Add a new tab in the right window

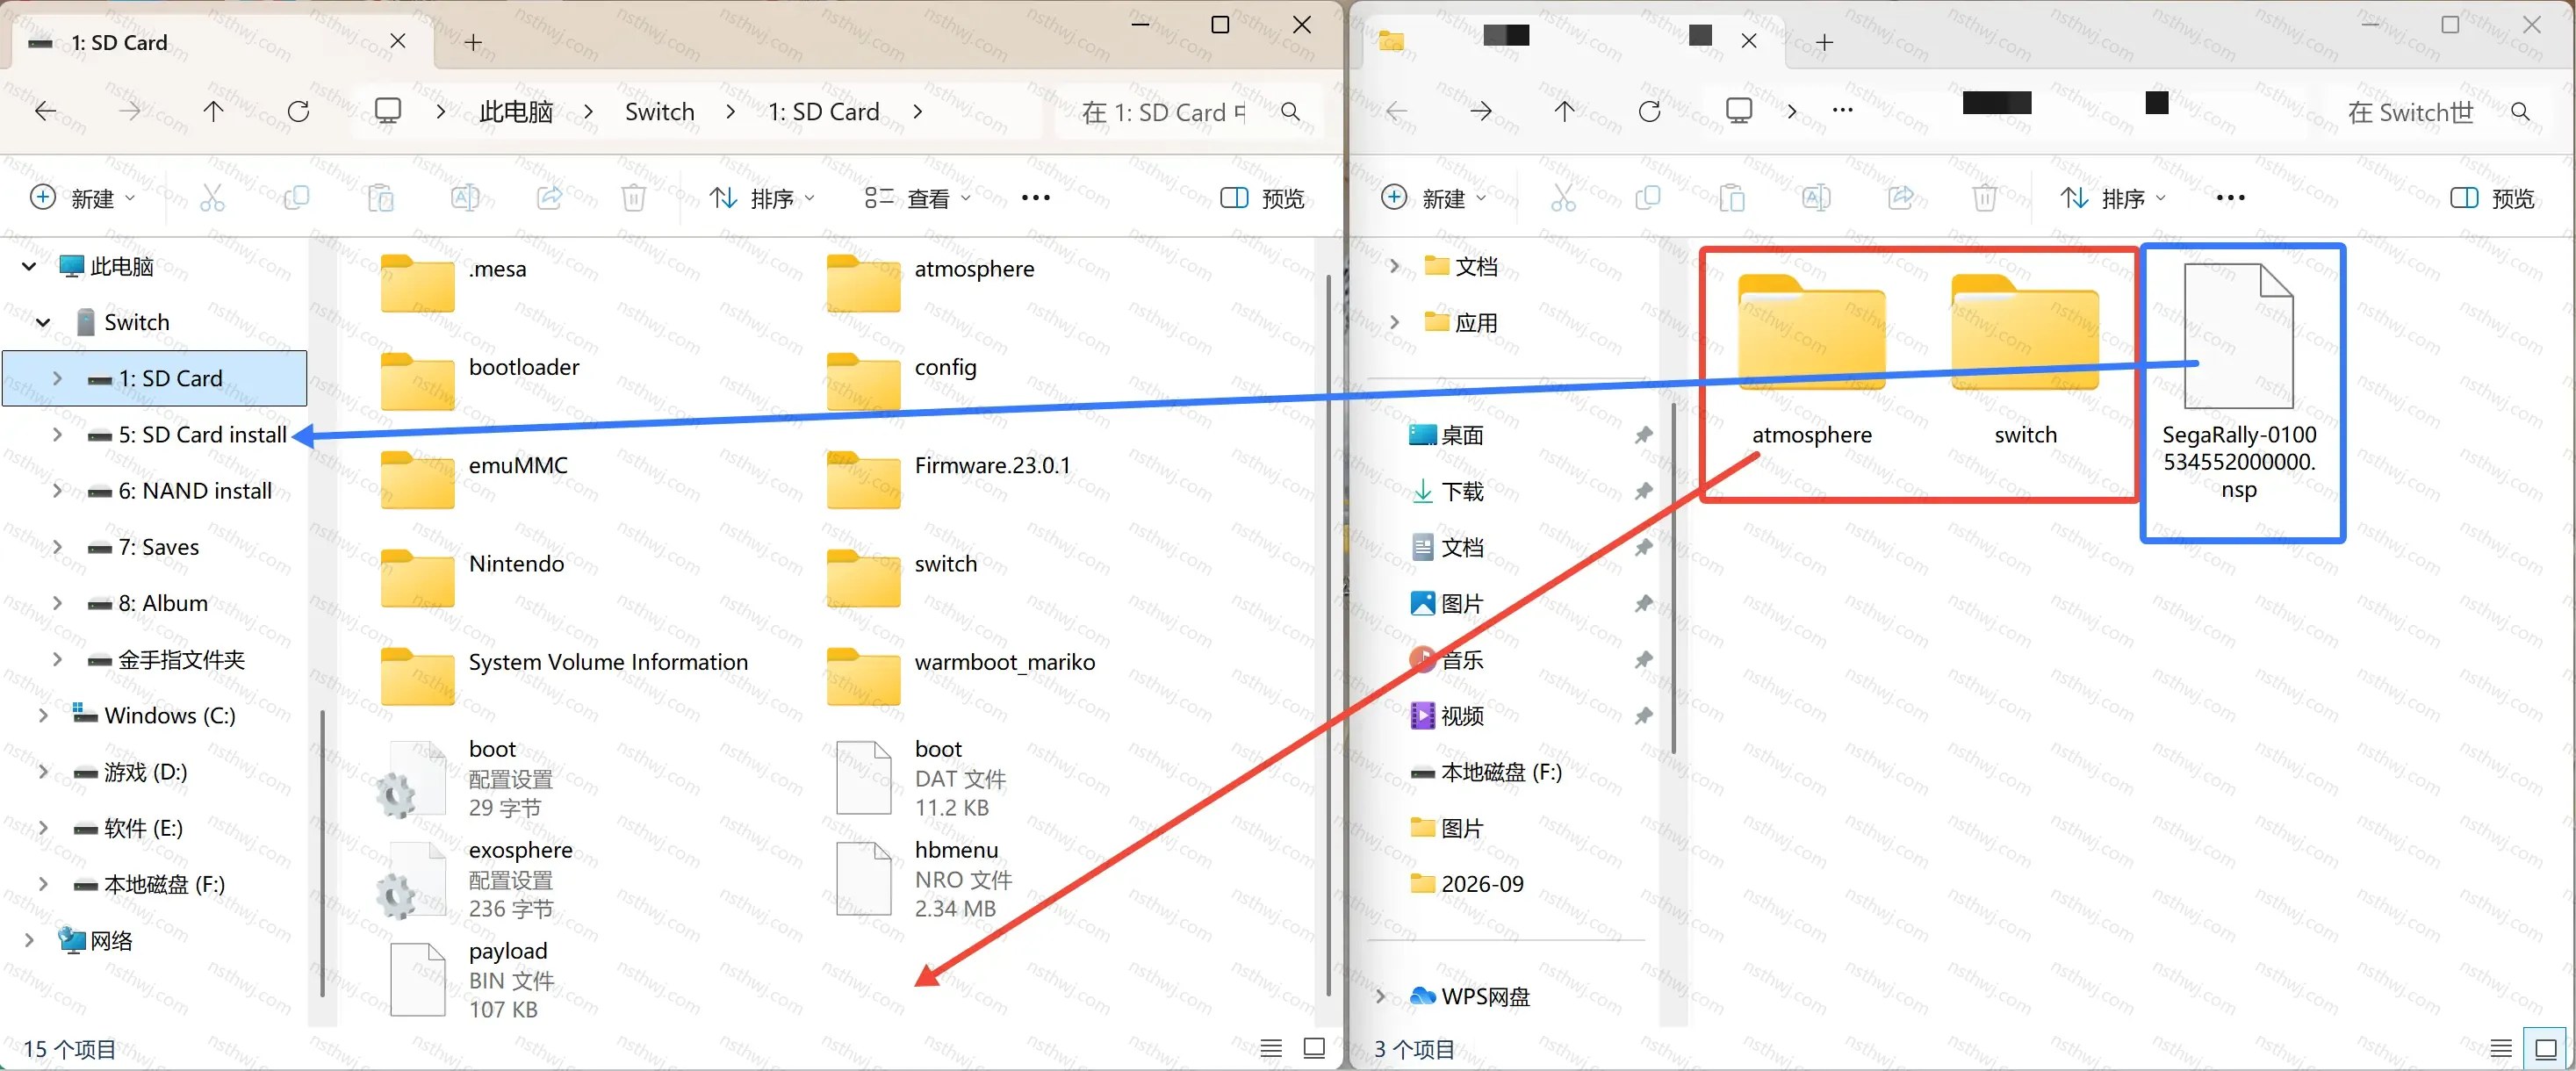[1824, 42]
